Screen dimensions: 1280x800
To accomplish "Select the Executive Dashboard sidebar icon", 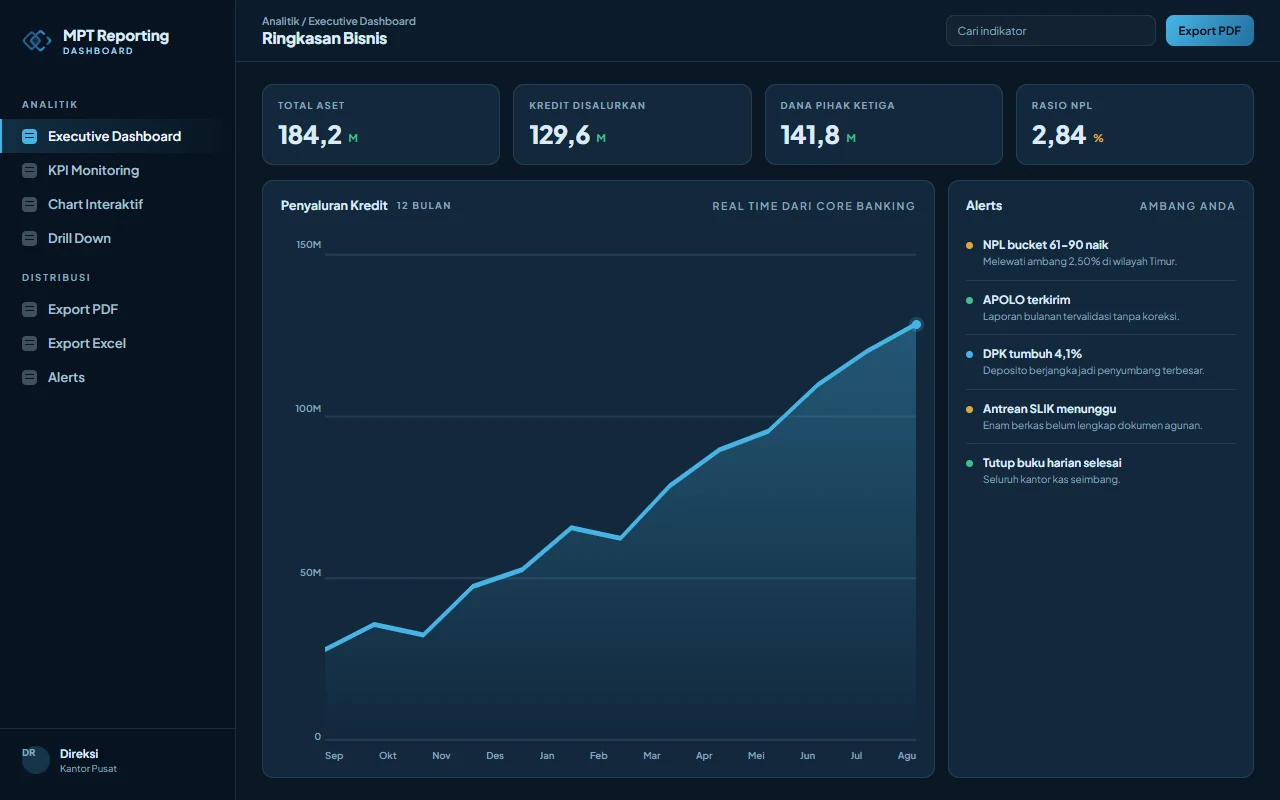I will (29, 136).
